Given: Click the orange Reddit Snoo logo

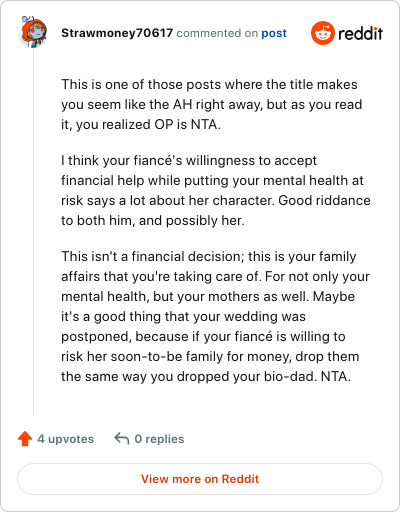Looking at the screenshot, I should pyautogui.click(x=322, y=33).
